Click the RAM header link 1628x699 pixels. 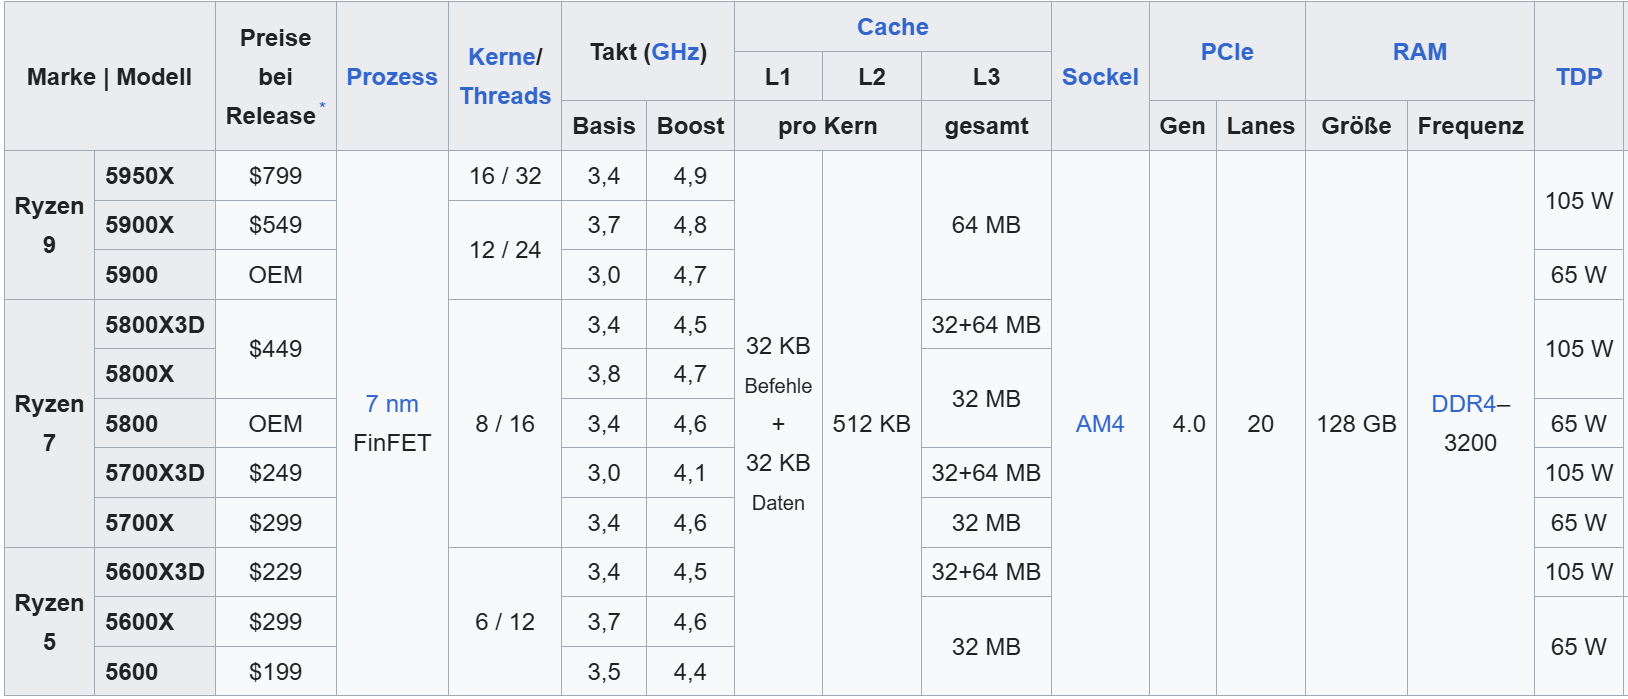coord(1419,52)
